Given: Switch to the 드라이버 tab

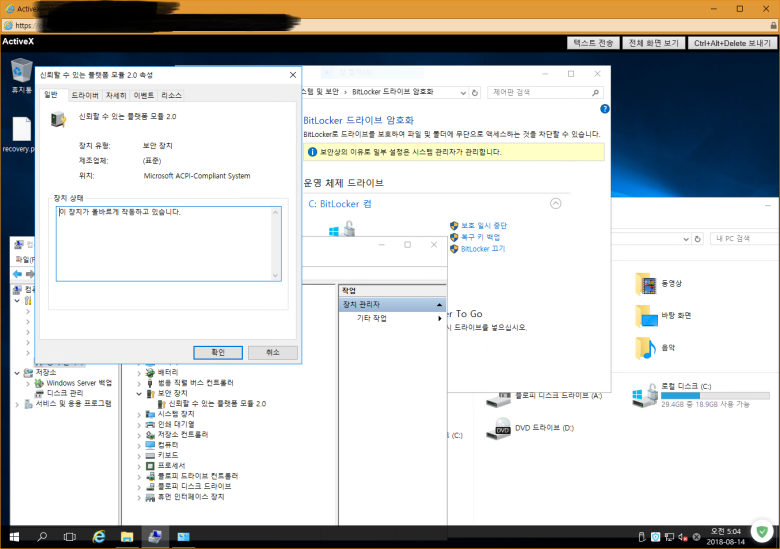Looking at the screenshot, I should (x=85, y=95).
